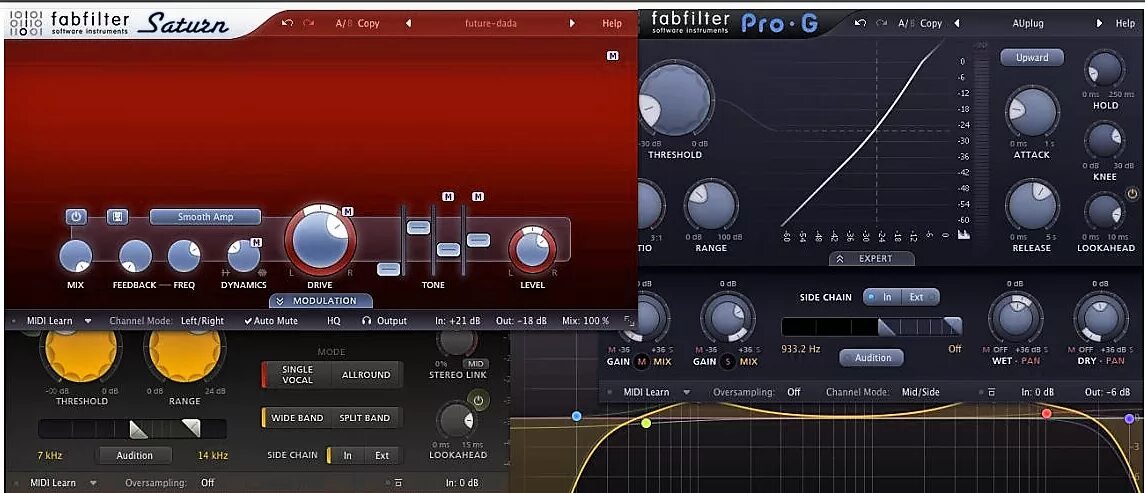Click Audition in Pro-DS
Screen dimensions: 1145x493
pos(135,455)
